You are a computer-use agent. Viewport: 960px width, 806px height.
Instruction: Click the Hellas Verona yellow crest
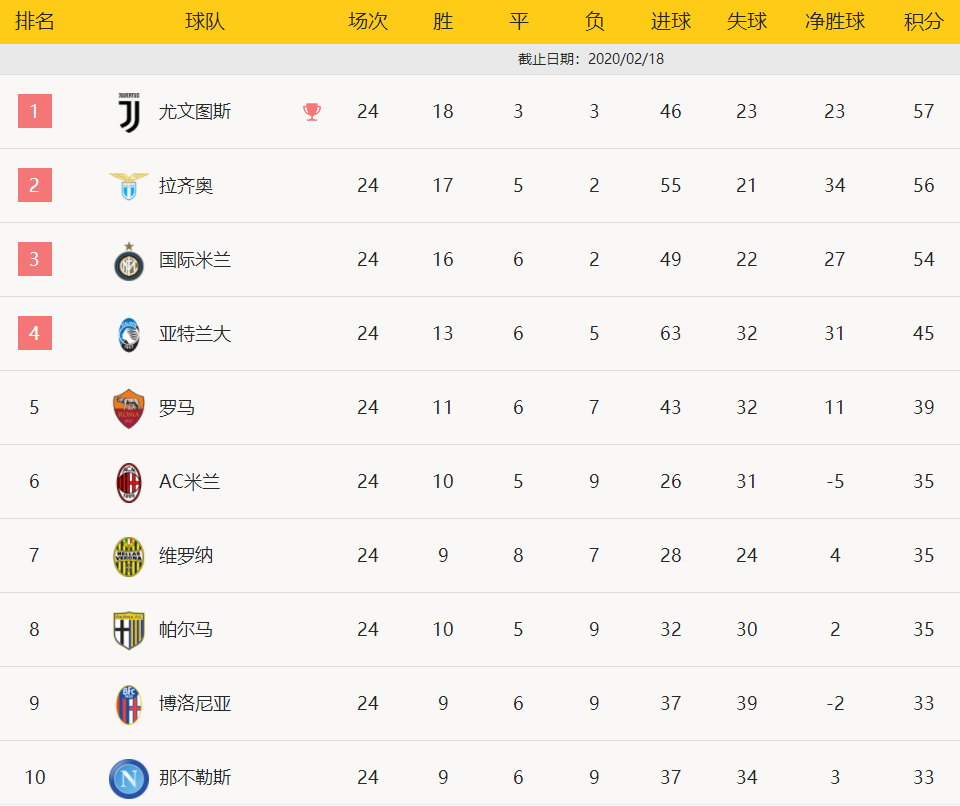pyautogui.click(x=129, y=557)
